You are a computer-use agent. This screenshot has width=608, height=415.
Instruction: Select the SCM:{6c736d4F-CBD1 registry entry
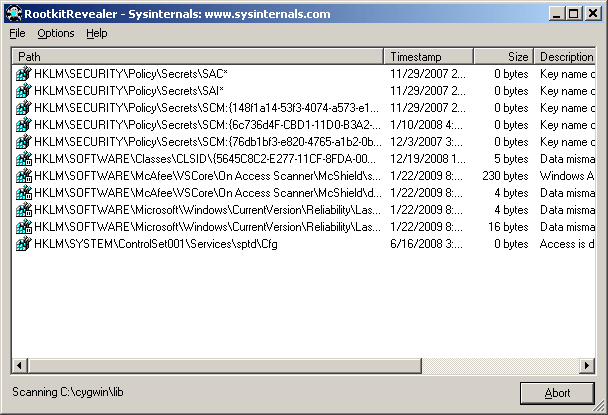pyautogui.click(x=304, y=124)
